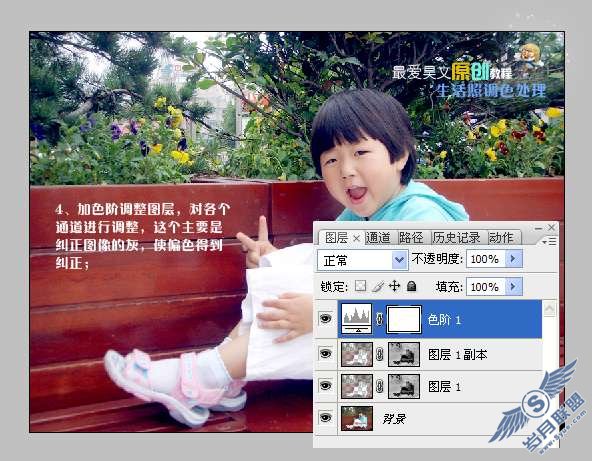Select the 图层 tab
The width and height of the screenshot is (592, 461).
[x=336, y=238]
